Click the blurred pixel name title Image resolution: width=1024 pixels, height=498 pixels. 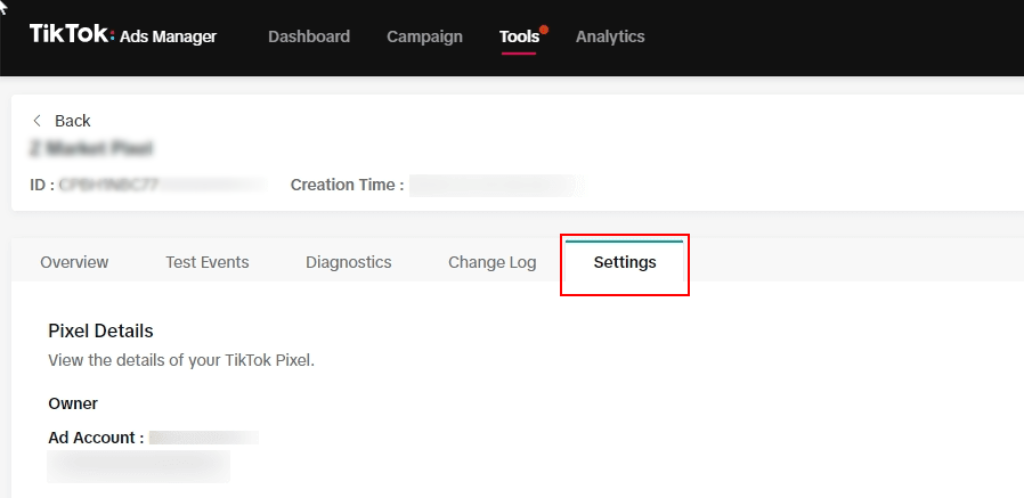91,149
